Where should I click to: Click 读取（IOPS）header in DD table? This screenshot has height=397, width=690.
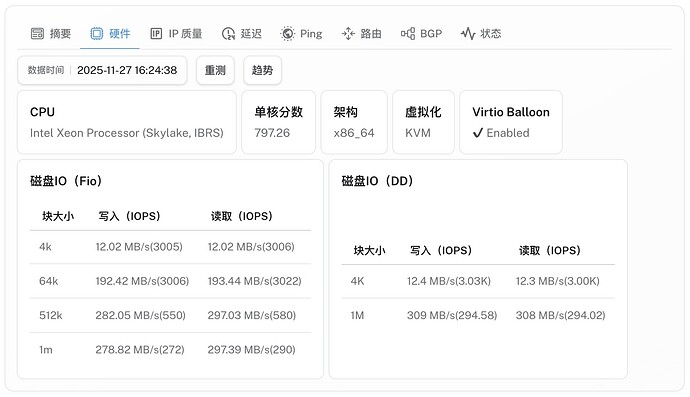550,250
